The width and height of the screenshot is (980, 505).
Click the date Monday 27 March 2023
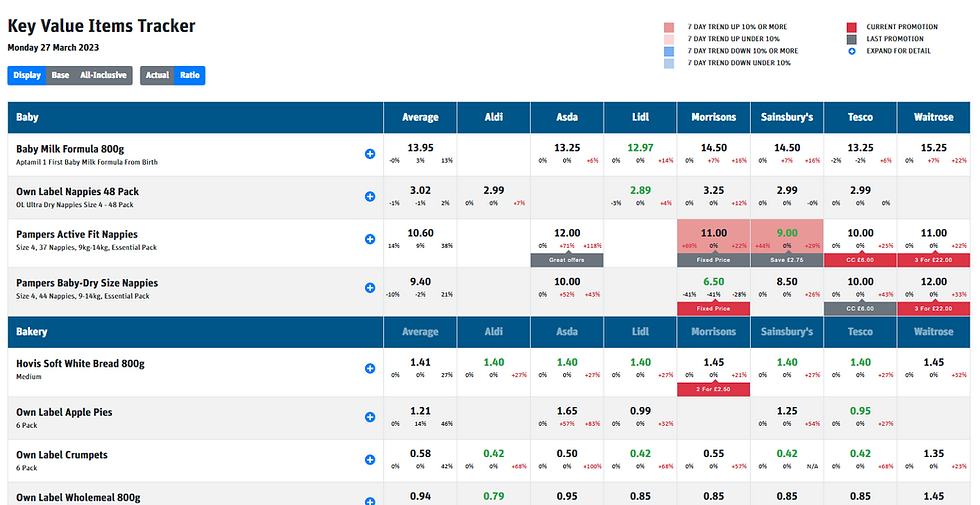[53, 48]
